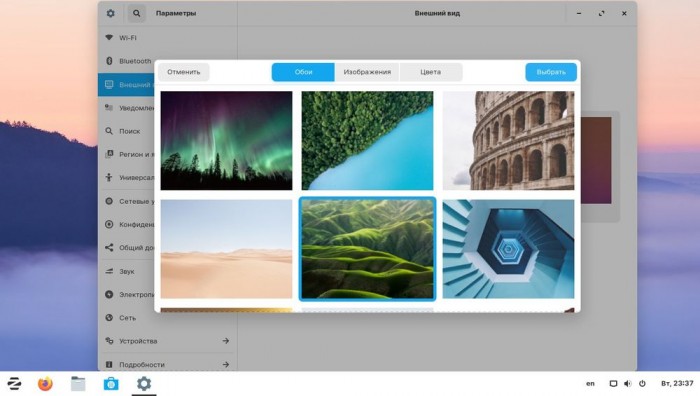The width and height of the screenshot is (700, 396).
Task: Switch keyboard layout indicator 'en'
Action: tap(590, 383)
